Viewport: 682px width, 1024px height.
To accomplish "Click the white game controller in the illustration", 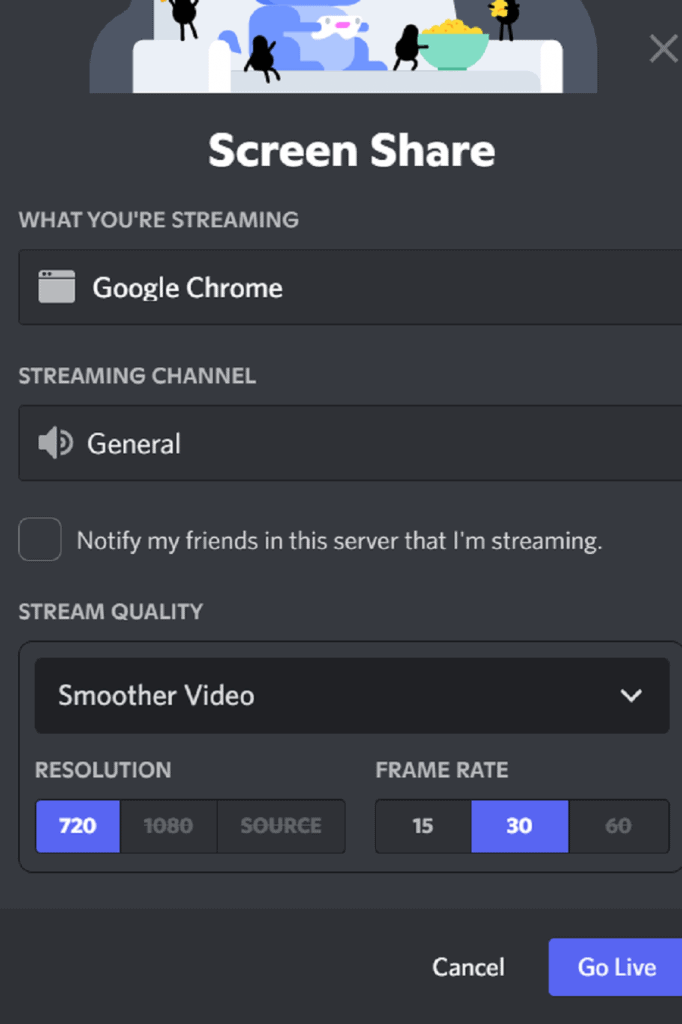I will (x=336, y=27).
